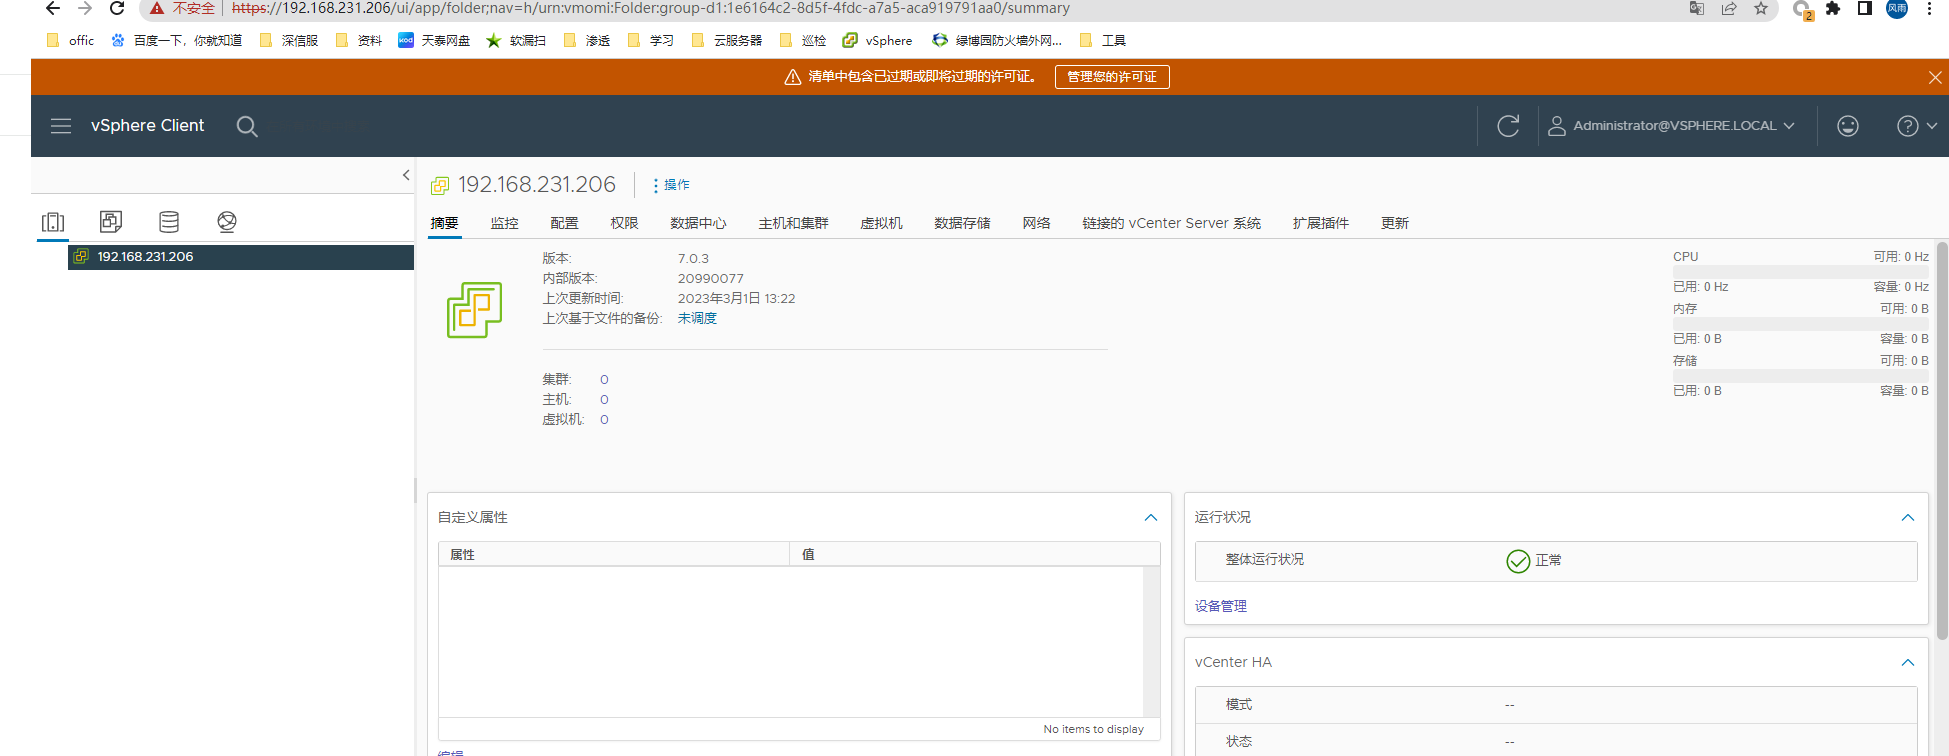This screenshot has height=756, width=1949.
Task: Click the green 正常 status check icon
Action: click(1518, 561)
